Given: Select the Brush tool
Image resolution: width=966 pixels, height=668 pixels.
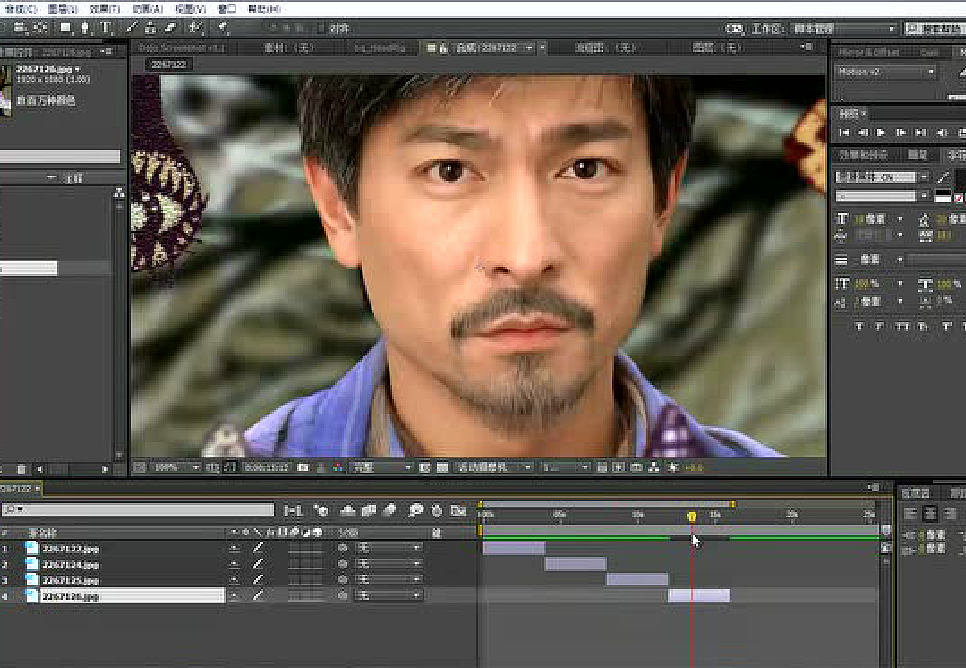Looking at the screenshot, I should (x=131, y=28).
